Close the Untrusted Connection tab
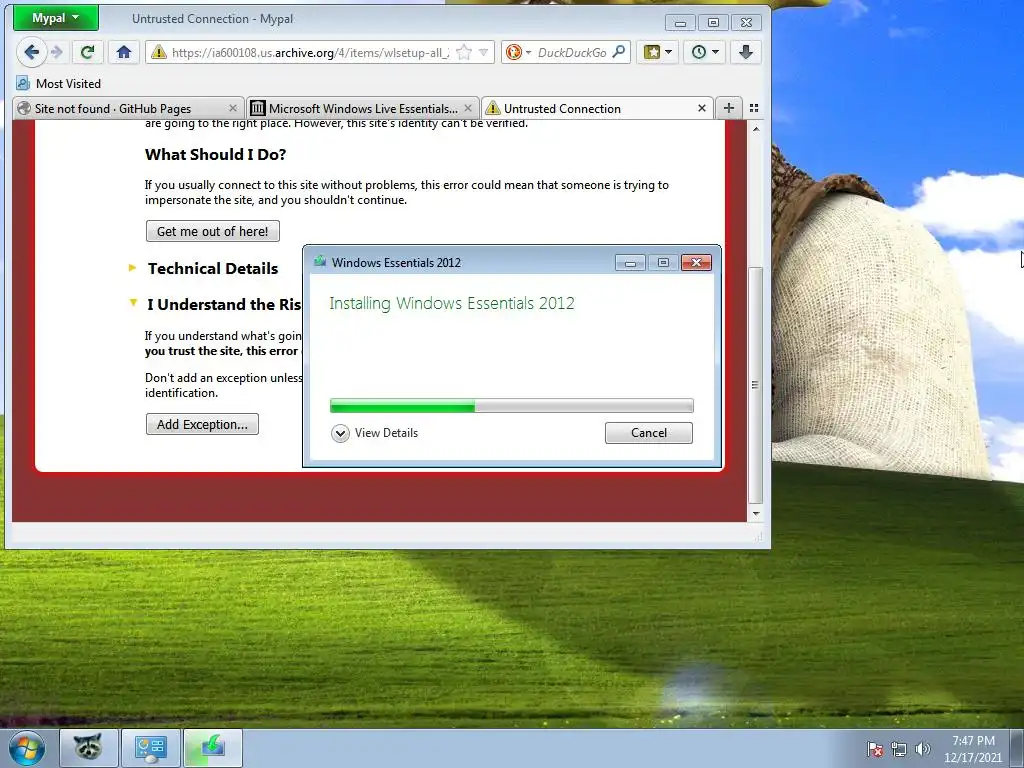 click(701, 108)
